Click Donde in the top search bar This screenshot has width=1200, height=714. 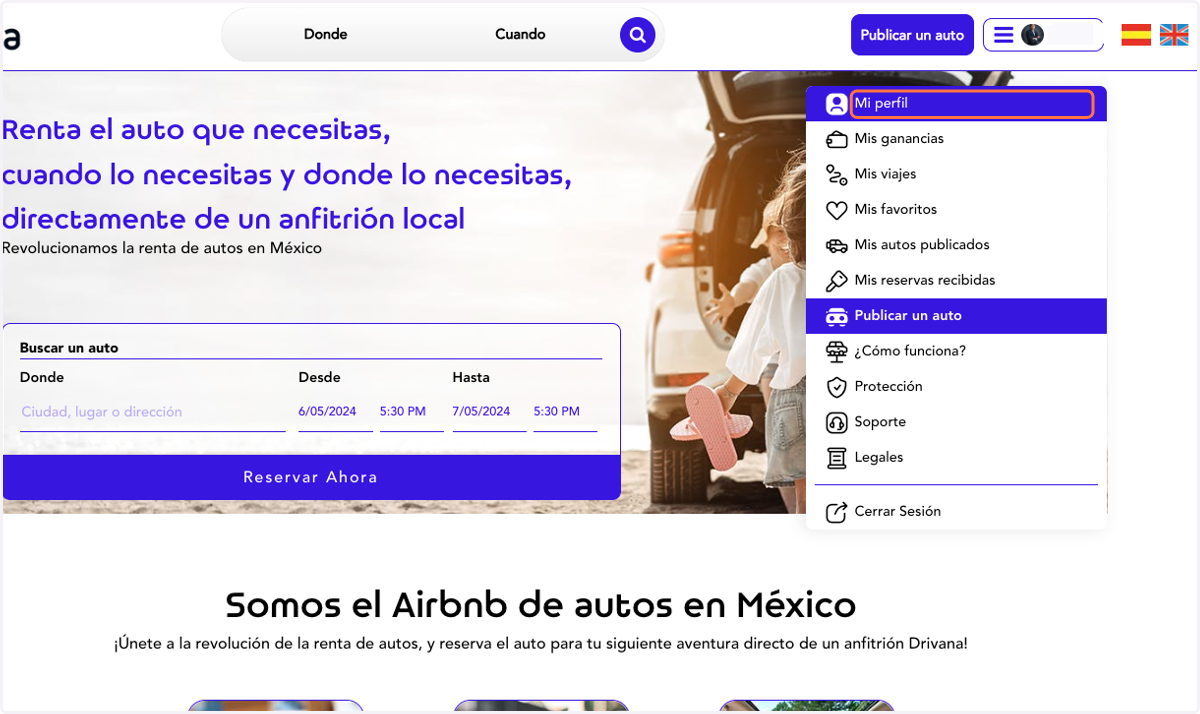coord(325,35)
